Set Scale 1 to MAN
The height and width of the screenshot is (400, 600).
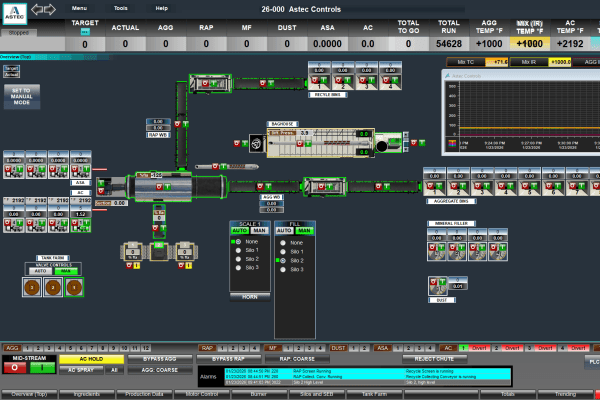pos(260,230)
